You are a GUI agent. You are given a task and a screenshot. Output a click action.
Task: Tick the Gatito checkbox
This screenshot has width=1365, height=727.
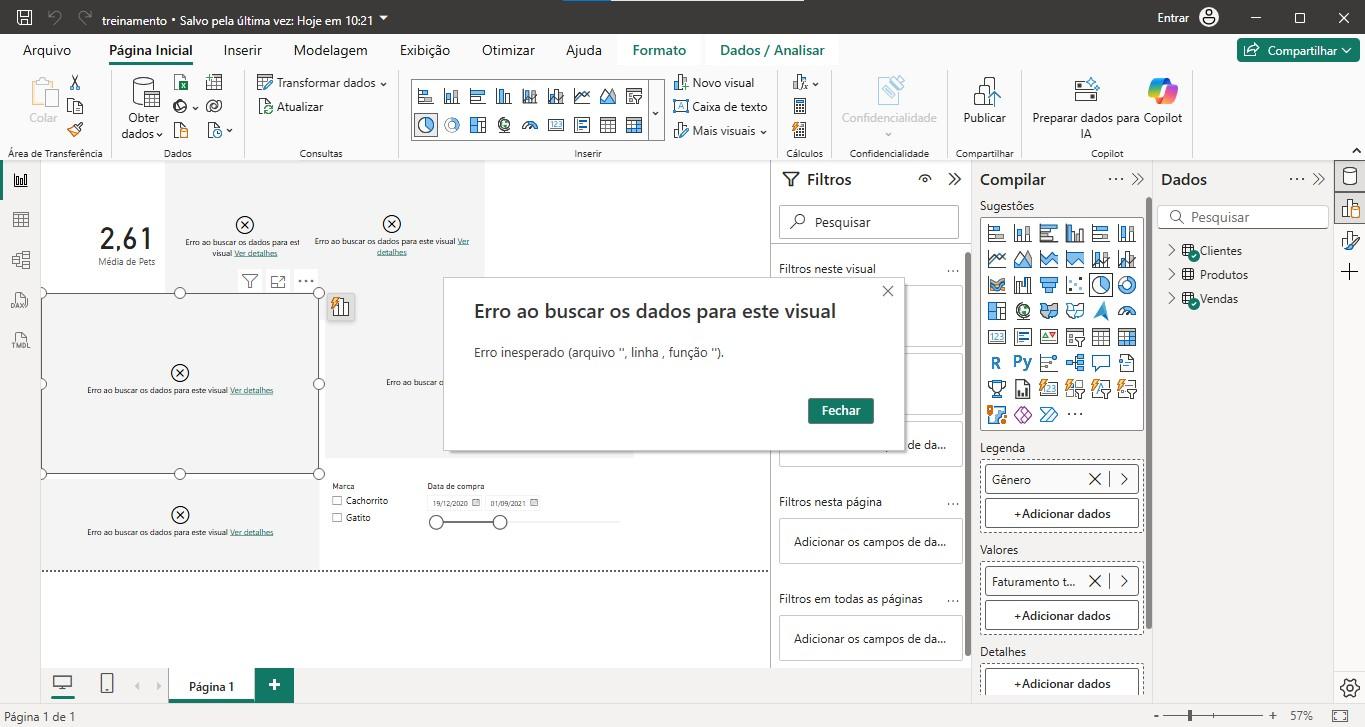[x=338, y=518]
